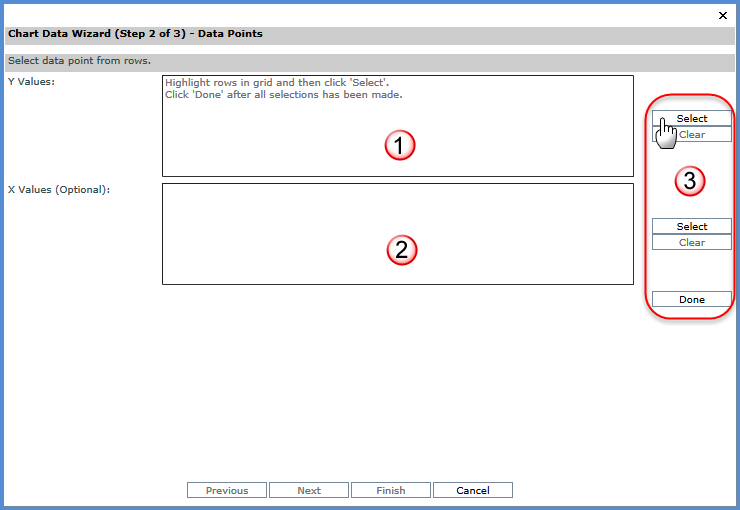Click the Finish button
This screenshot has height=510, width=740.
[x=391, y=490]
